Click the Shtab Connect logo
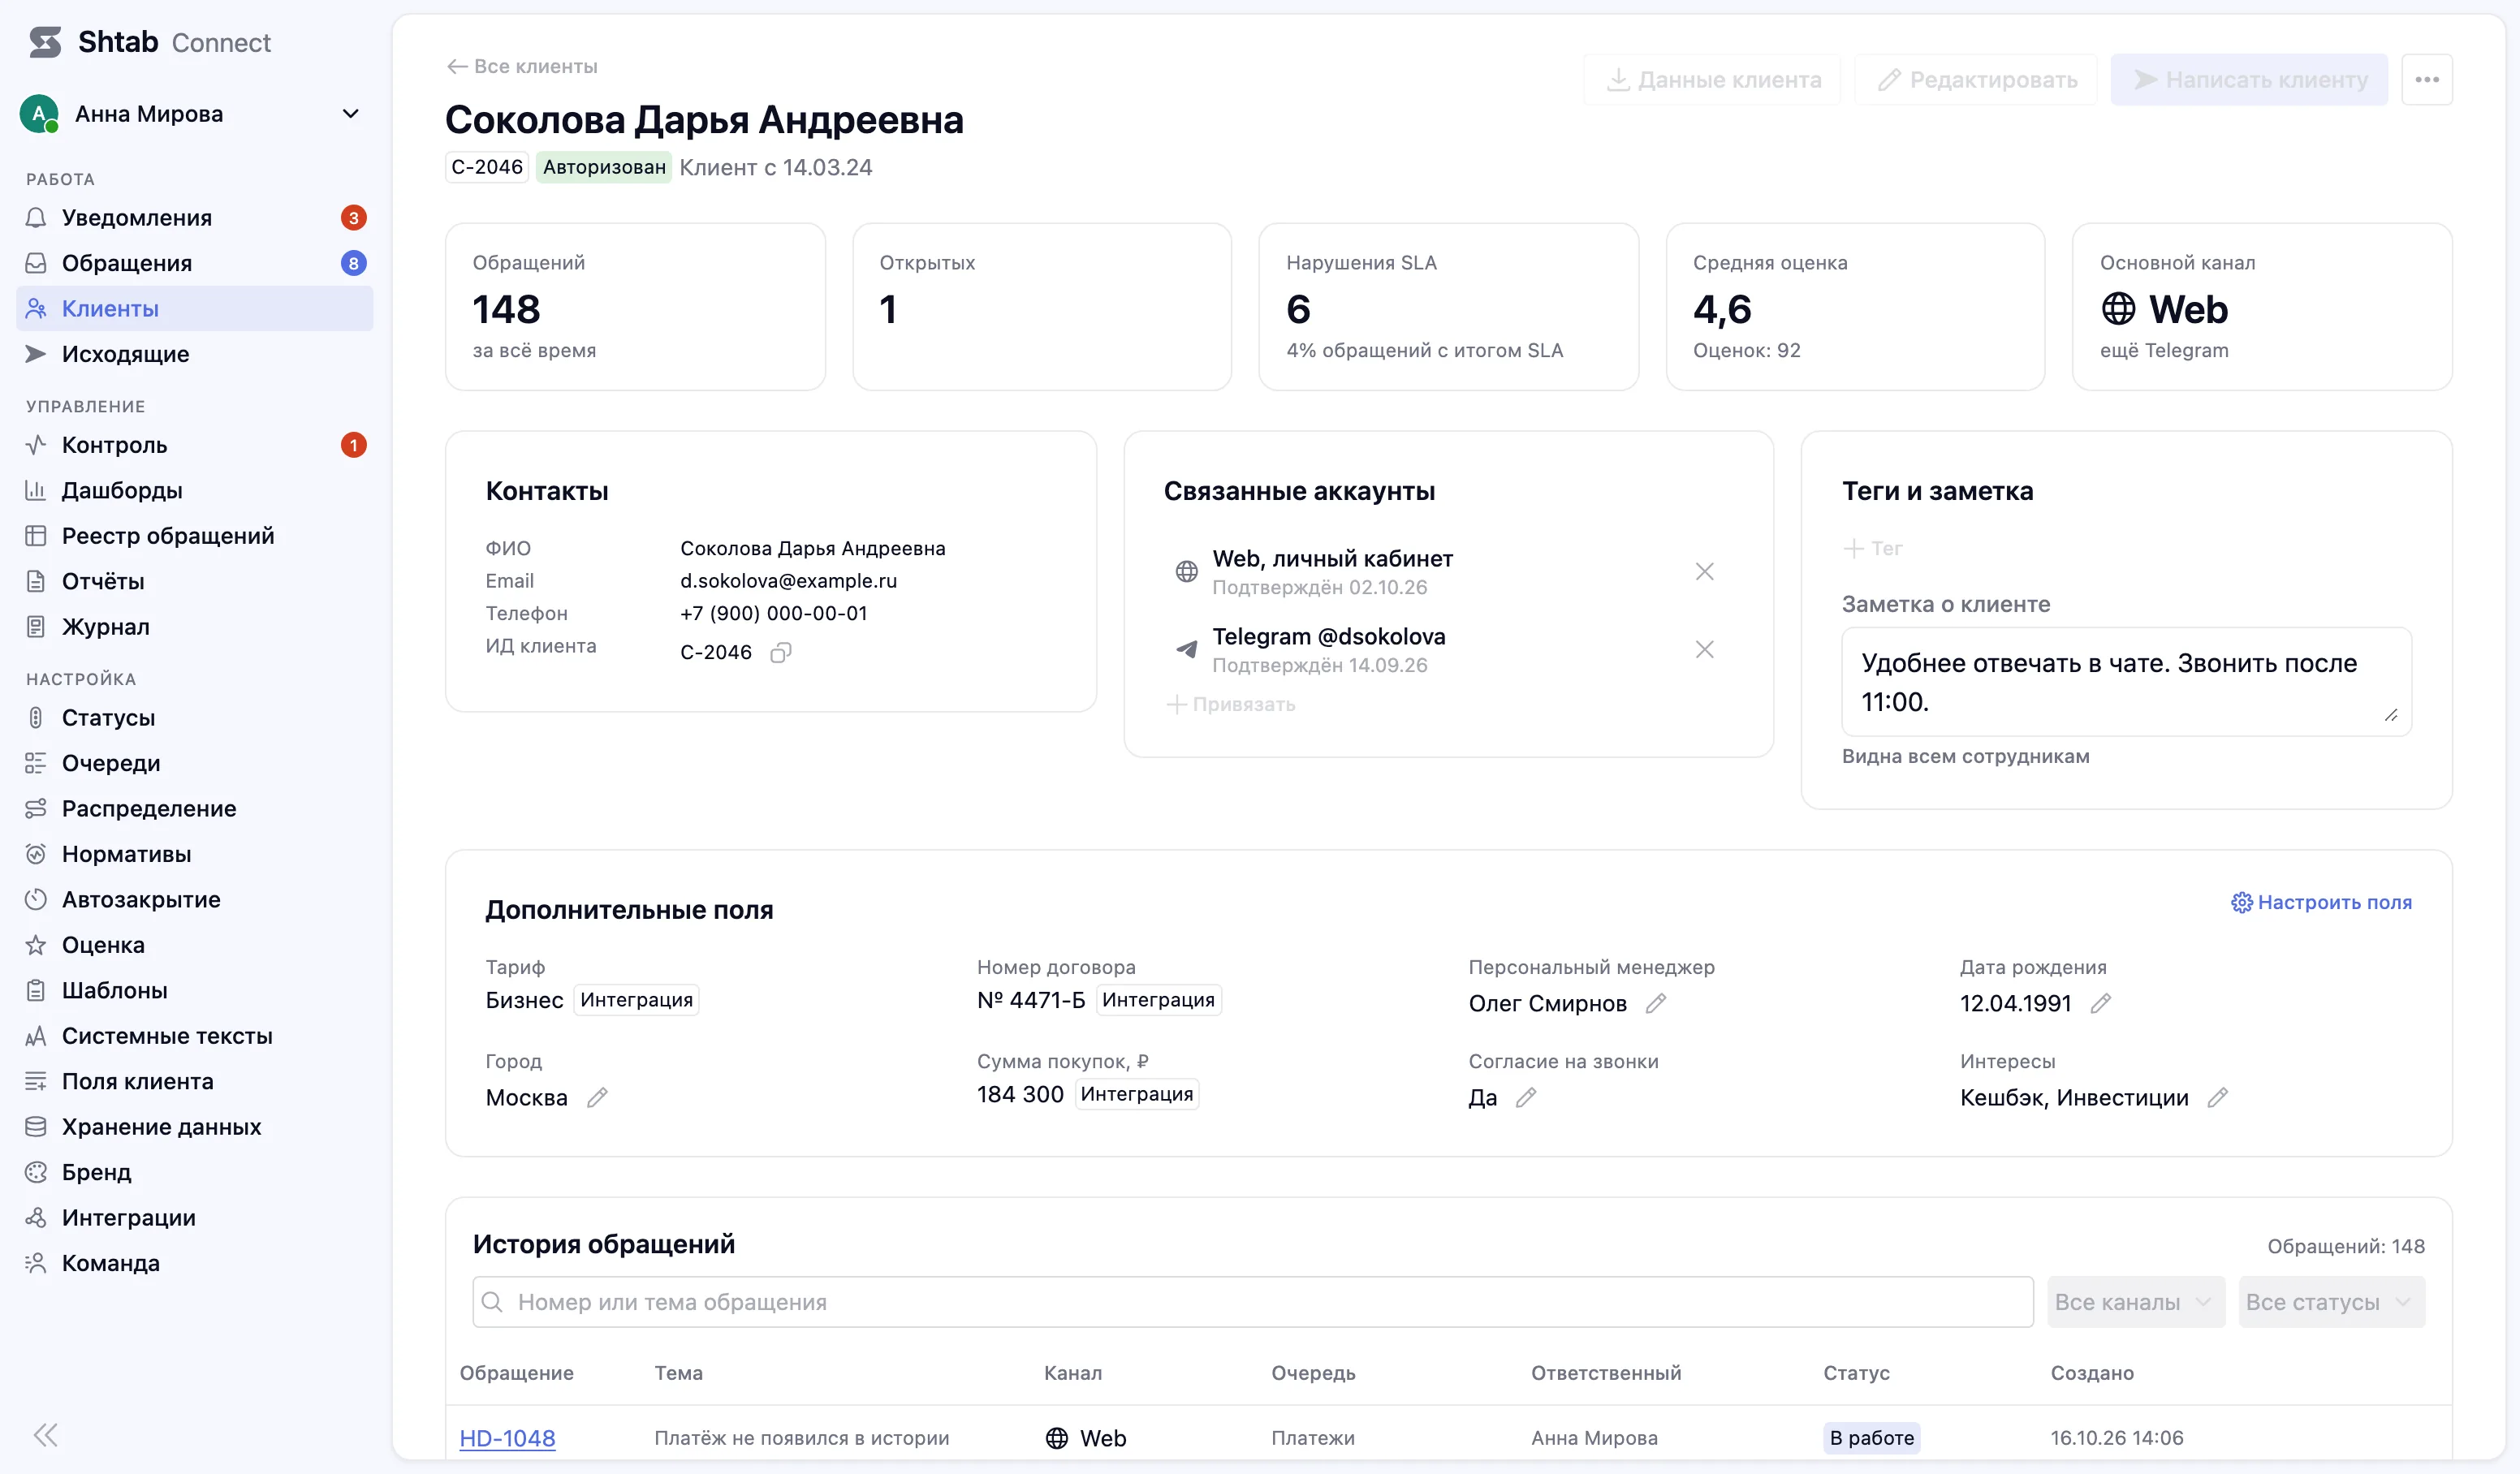The image size is (2520, 1474). click(149, 42)
